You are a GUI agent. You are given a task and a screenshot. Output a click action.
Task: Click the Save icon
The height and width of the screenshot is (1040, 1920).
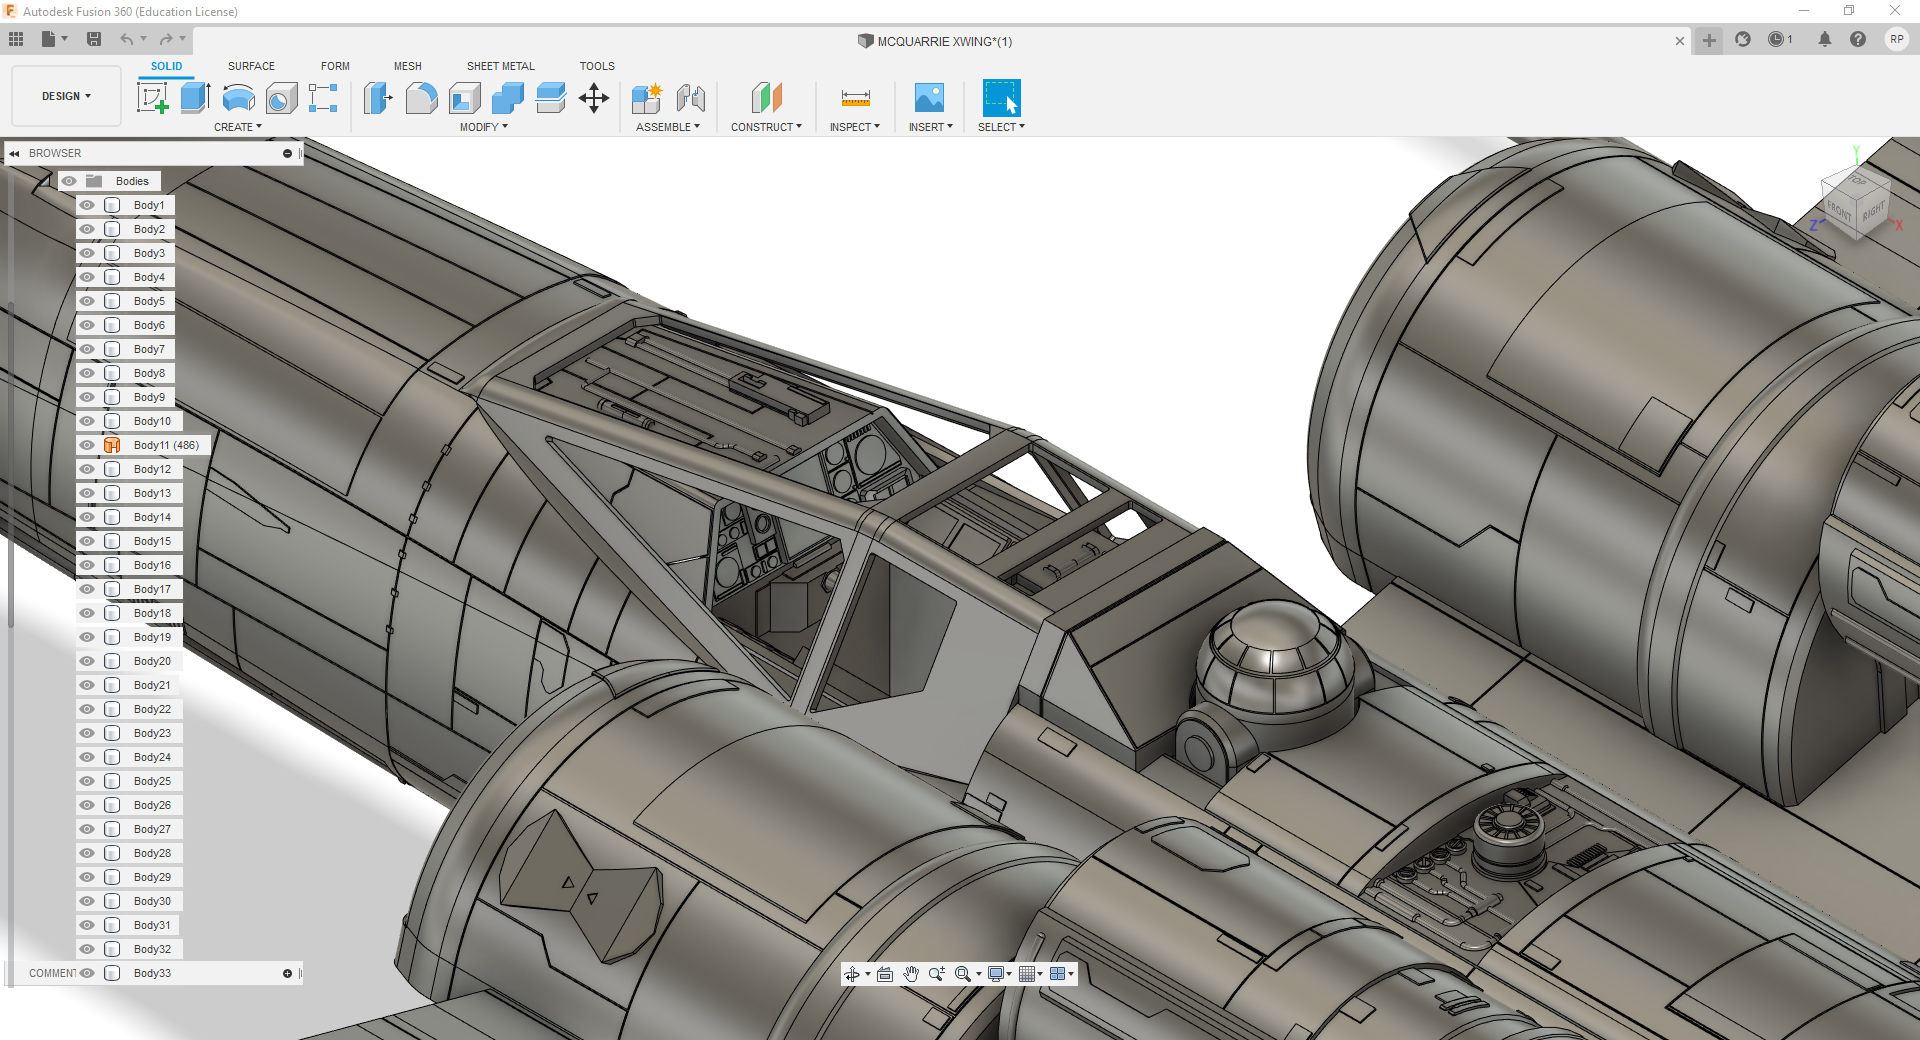pyautogui.click(x=94, y=39)
